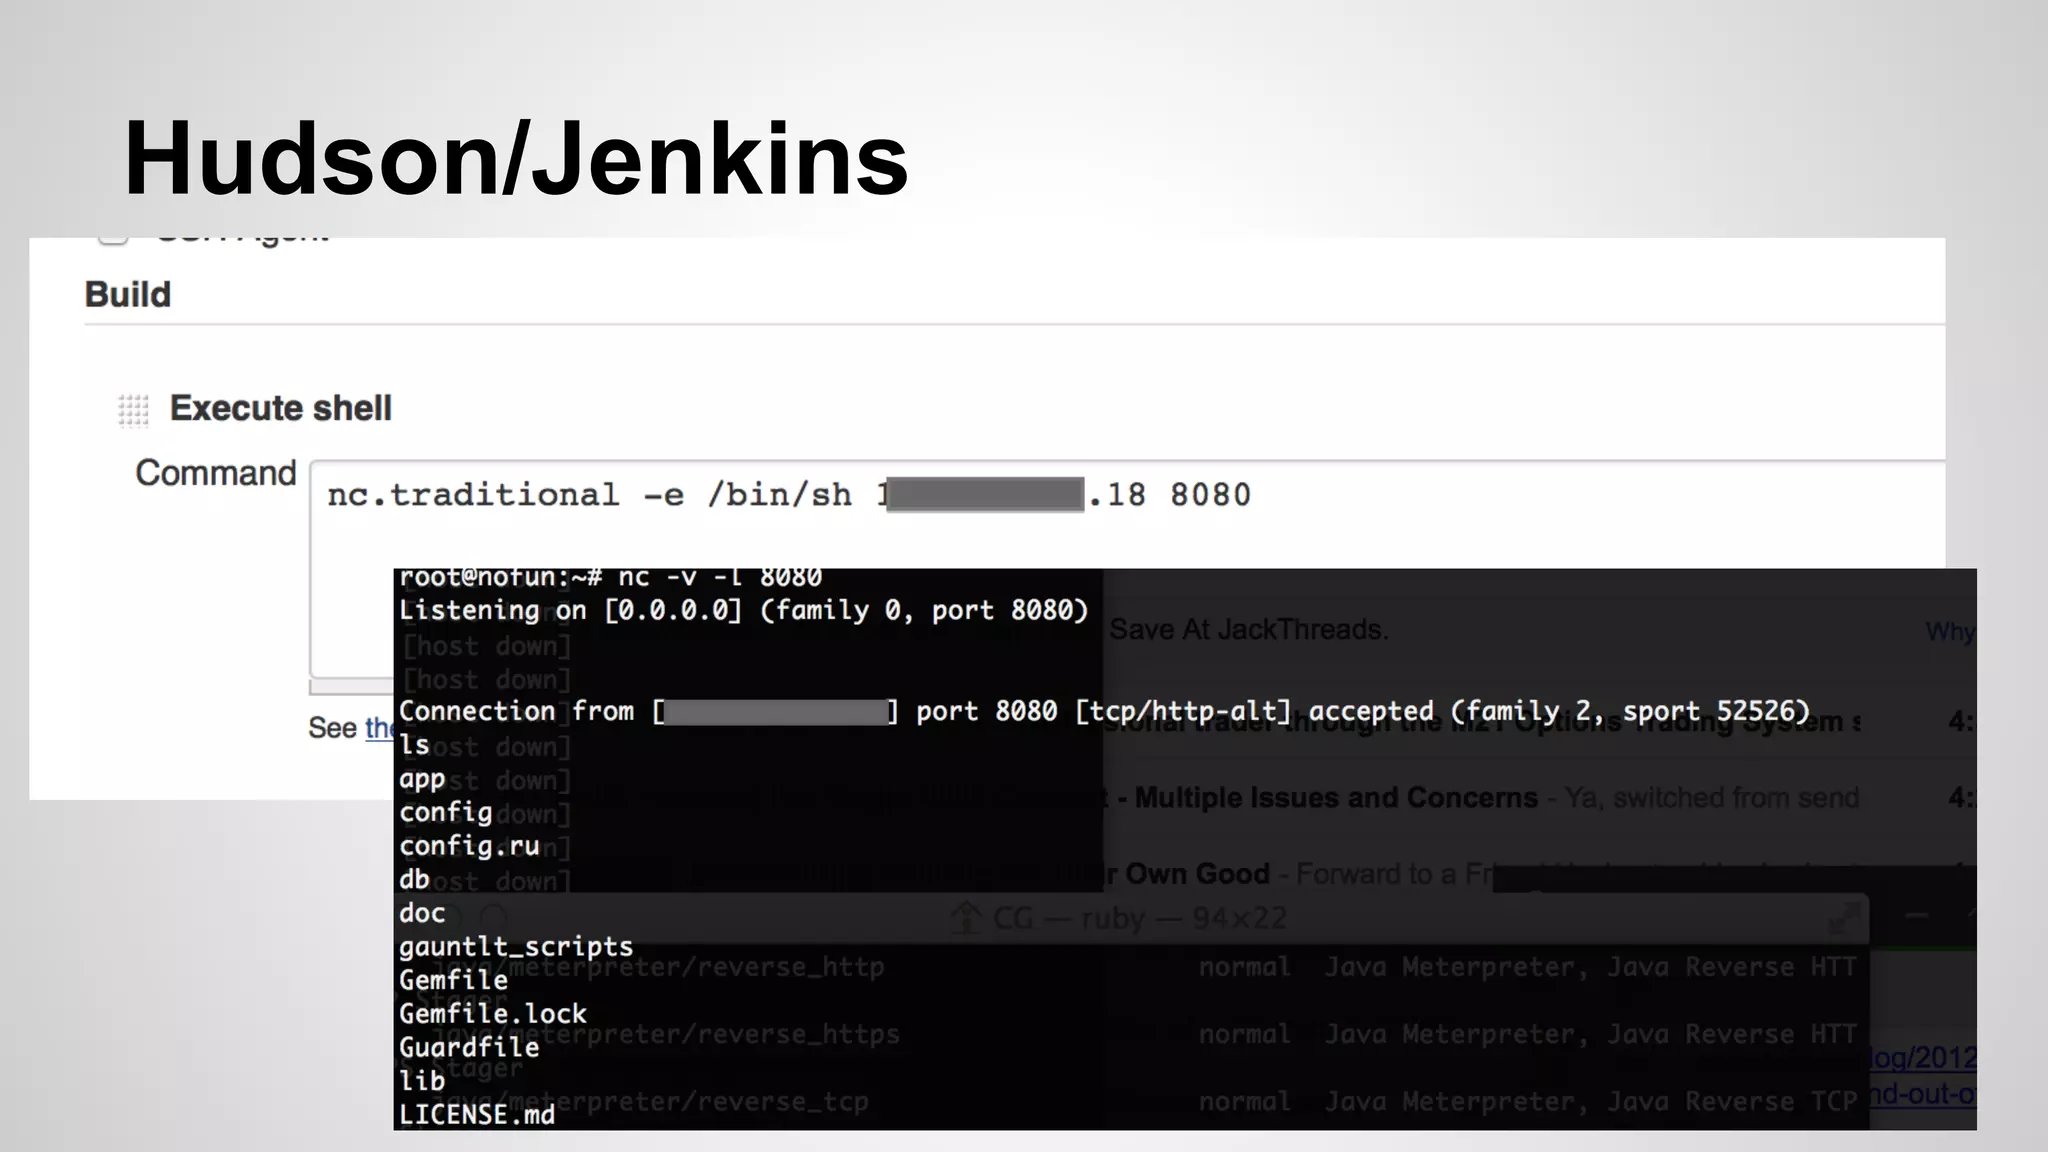Click the Gemfile.lock entry in terminal output
The height and width of the screenshot is (1152, 2048).
[493, 1014]
